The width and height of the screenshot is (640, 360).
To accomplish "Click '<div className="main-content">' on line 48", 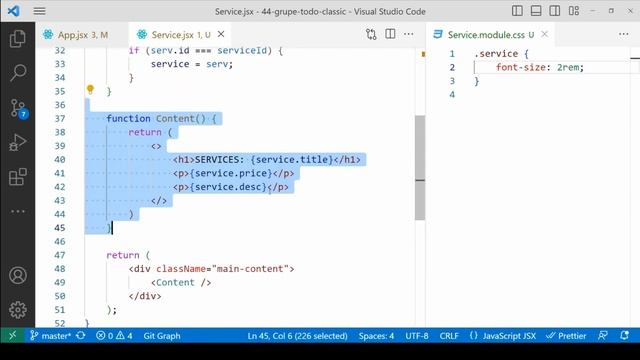I will 211,269.
